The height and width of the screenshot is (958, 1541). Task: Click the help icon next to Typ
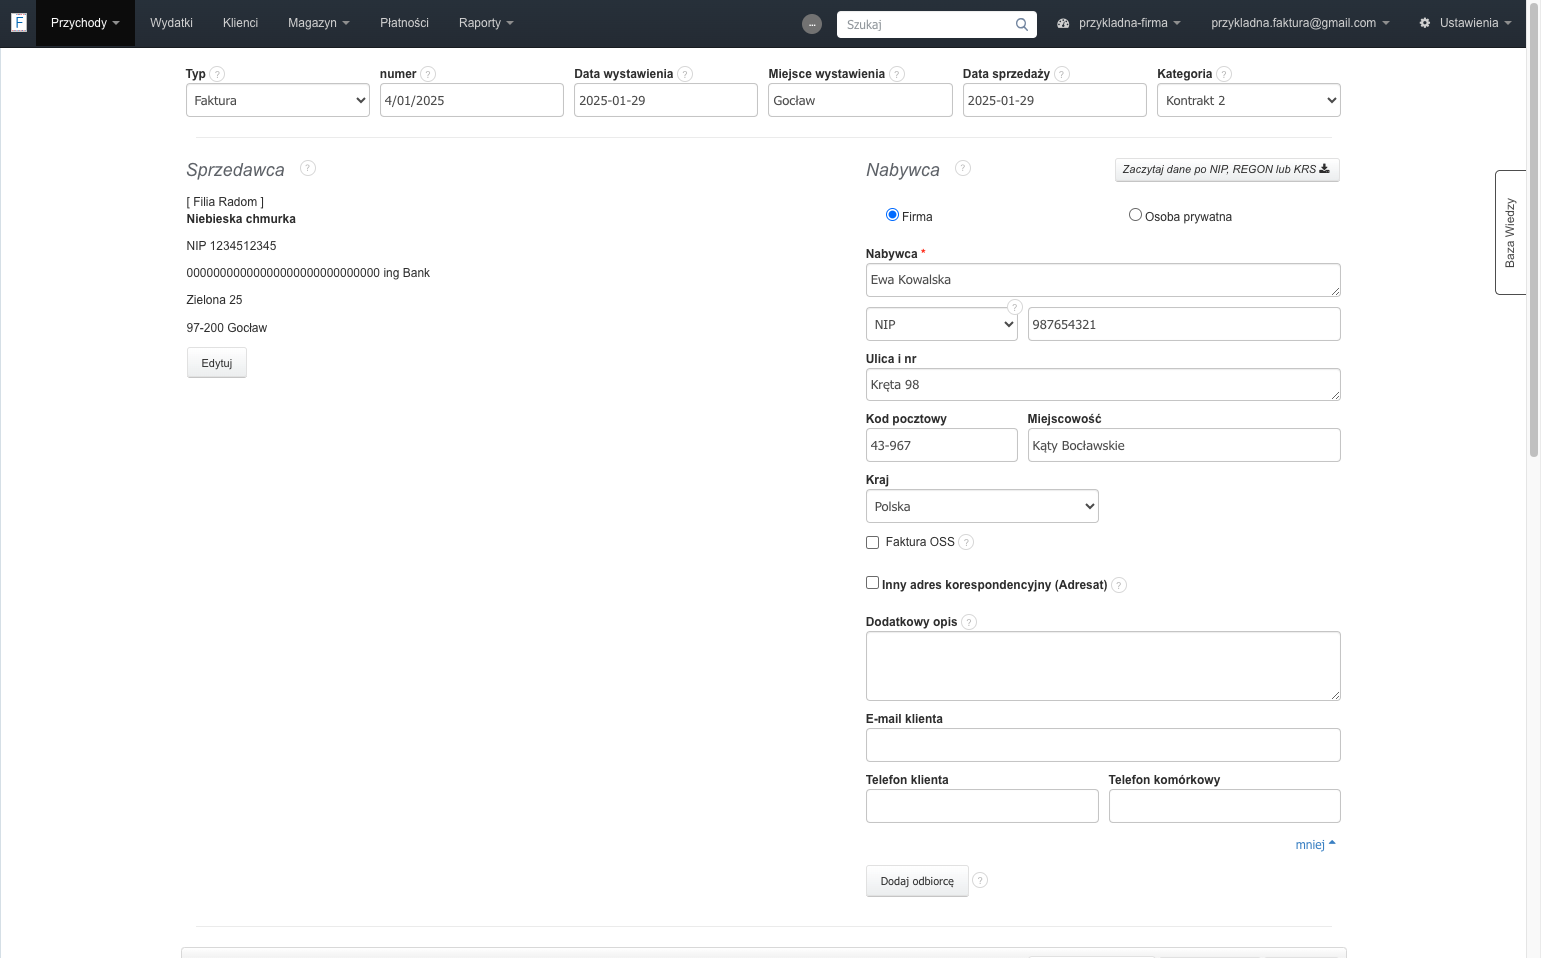(217, 74)
